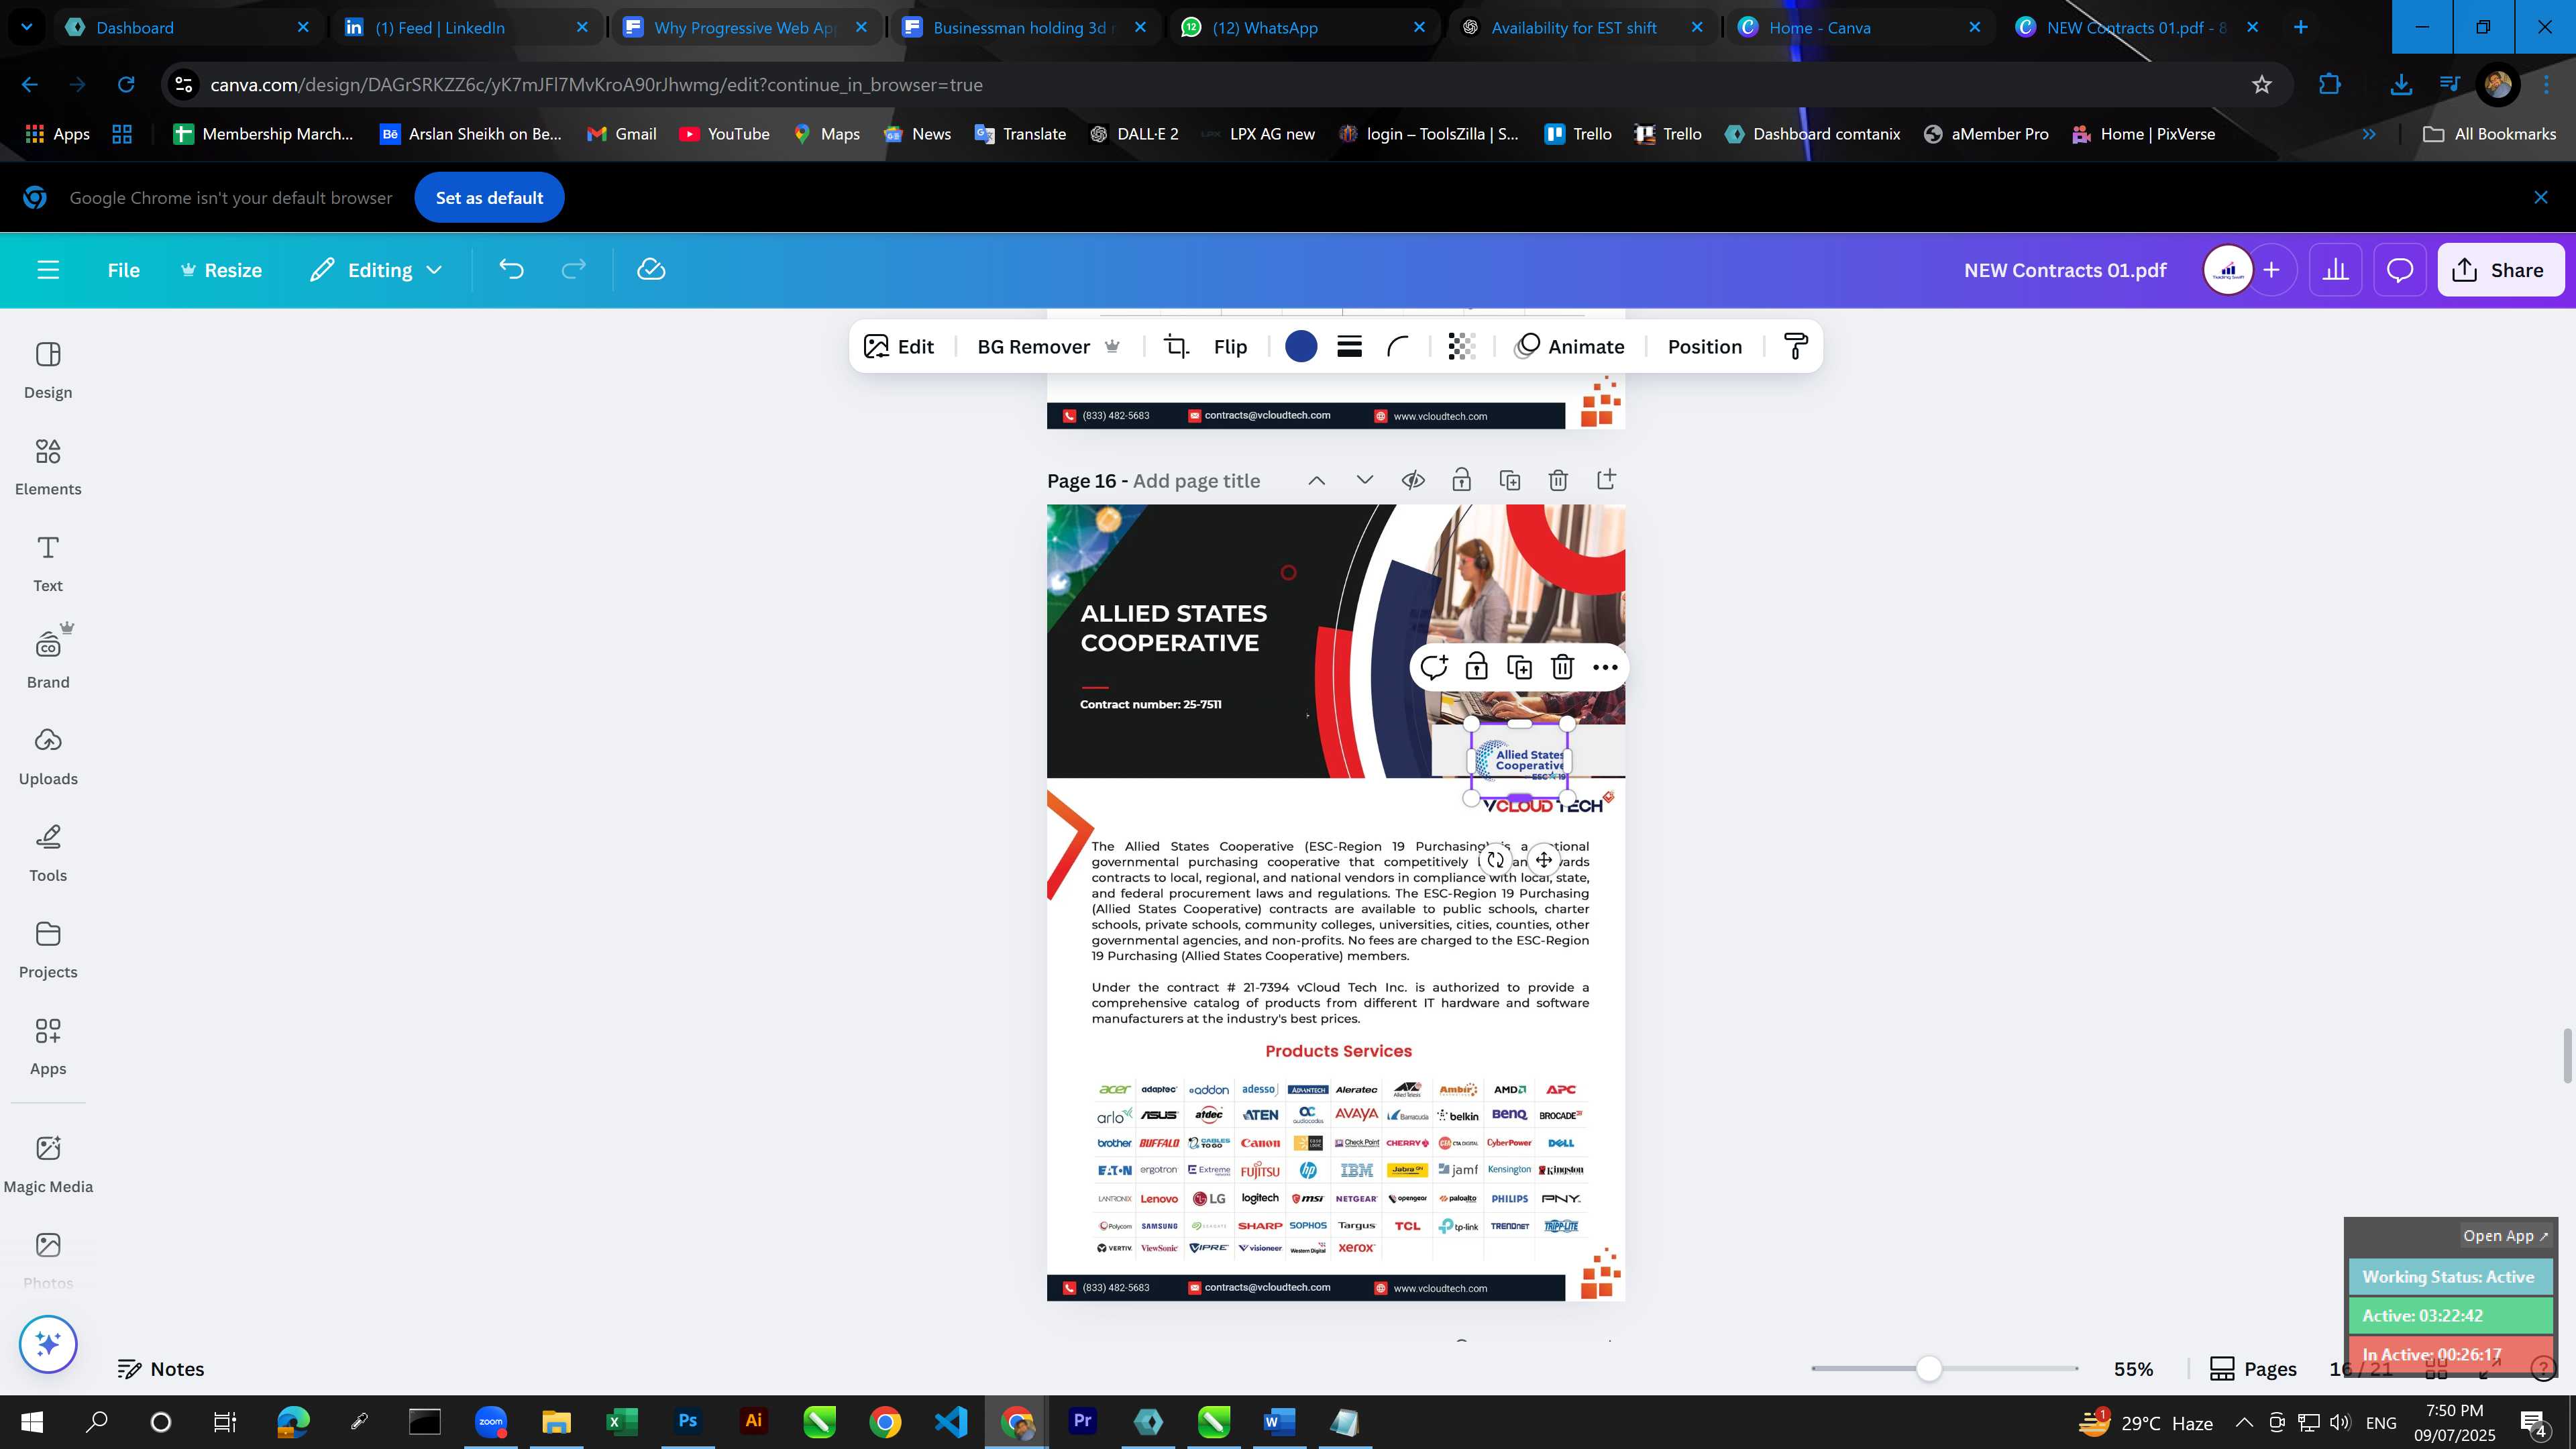Expand hidden bookmarks overflow

(x=2368, y=134)
